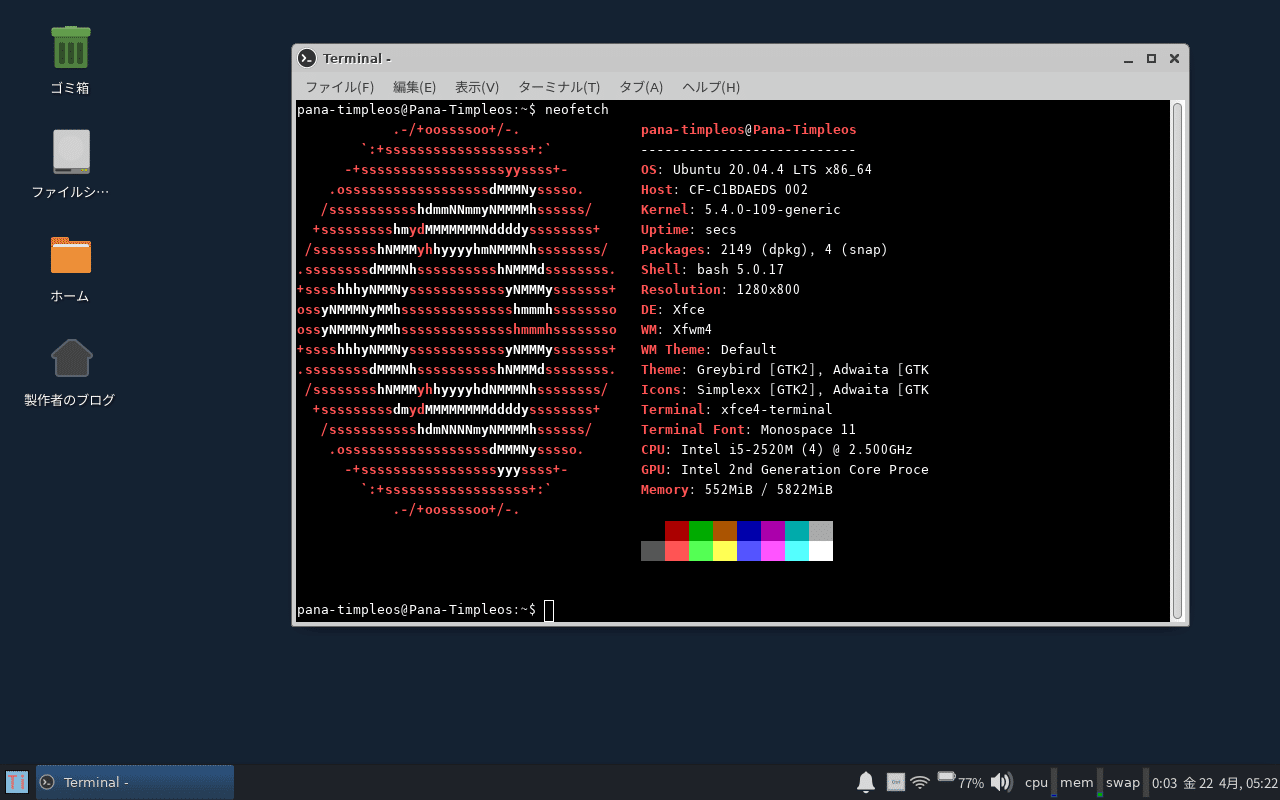Open the speaker volume control
Screen dimensions: 1280x800
click(x=1001, y=782)
